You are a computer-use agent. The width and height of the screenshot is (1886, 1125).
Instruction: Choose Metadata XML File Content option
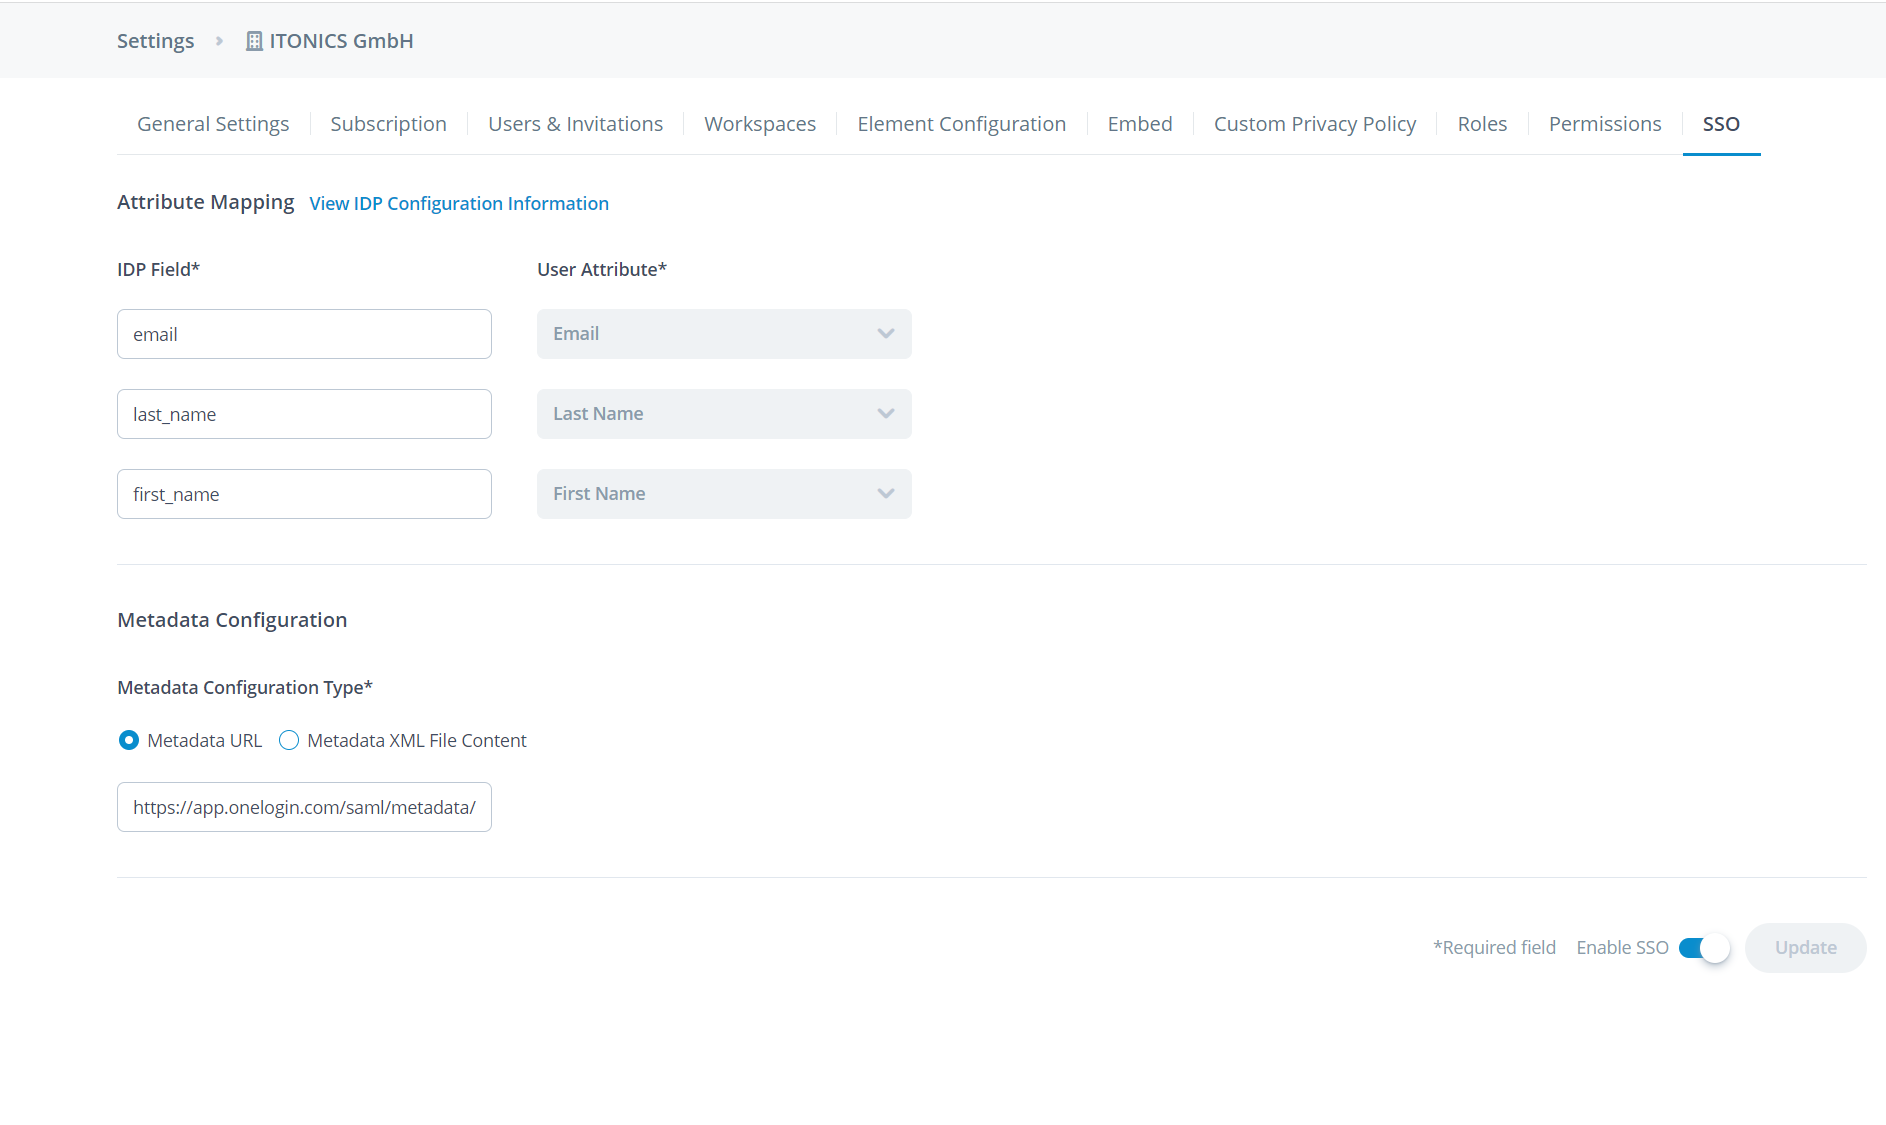[288, 740]
